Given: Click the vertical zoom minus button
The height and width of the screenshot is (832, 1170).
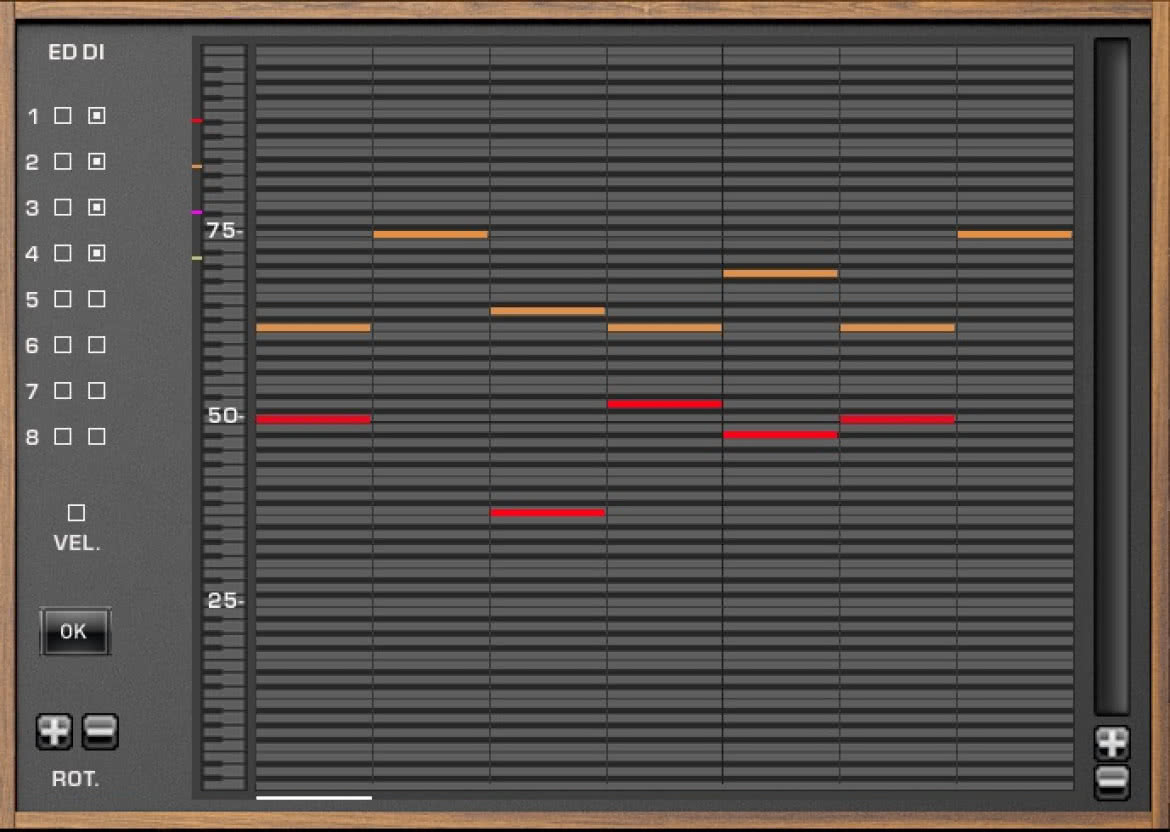Looking at the screenshot, I should pos(1112,781).
